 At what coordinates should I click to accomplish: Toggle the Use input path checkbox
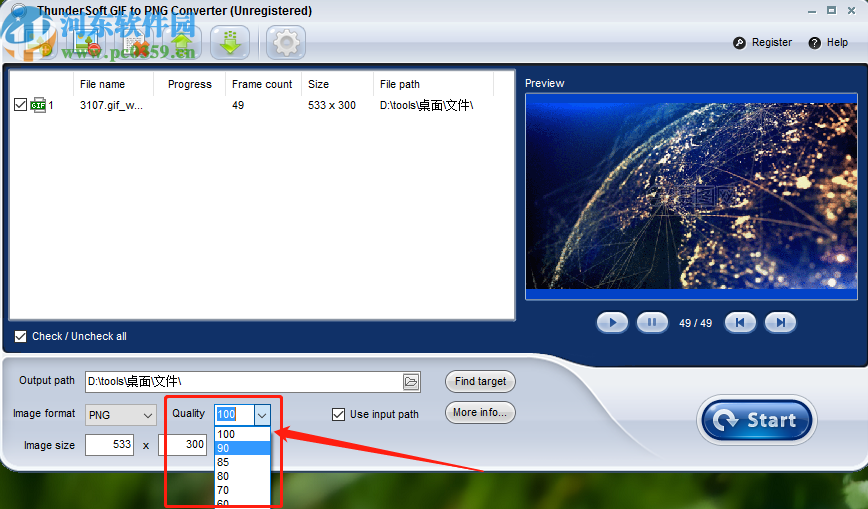pos(338,414)
